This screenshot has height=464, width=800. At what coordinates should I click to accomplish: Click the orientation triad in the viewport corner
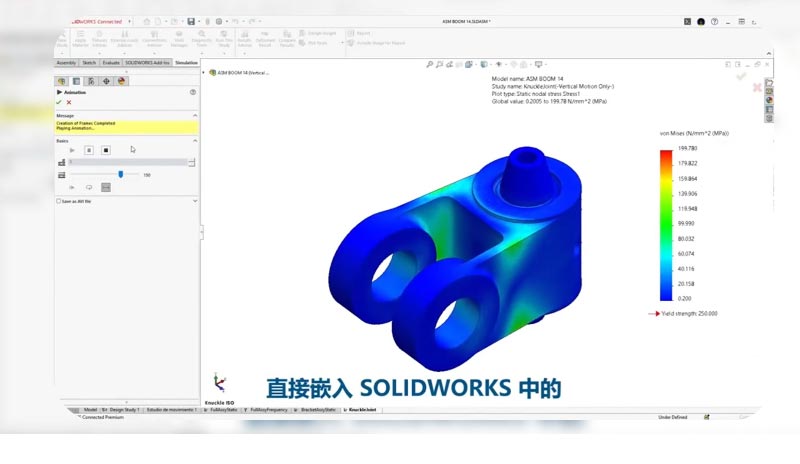219,383
